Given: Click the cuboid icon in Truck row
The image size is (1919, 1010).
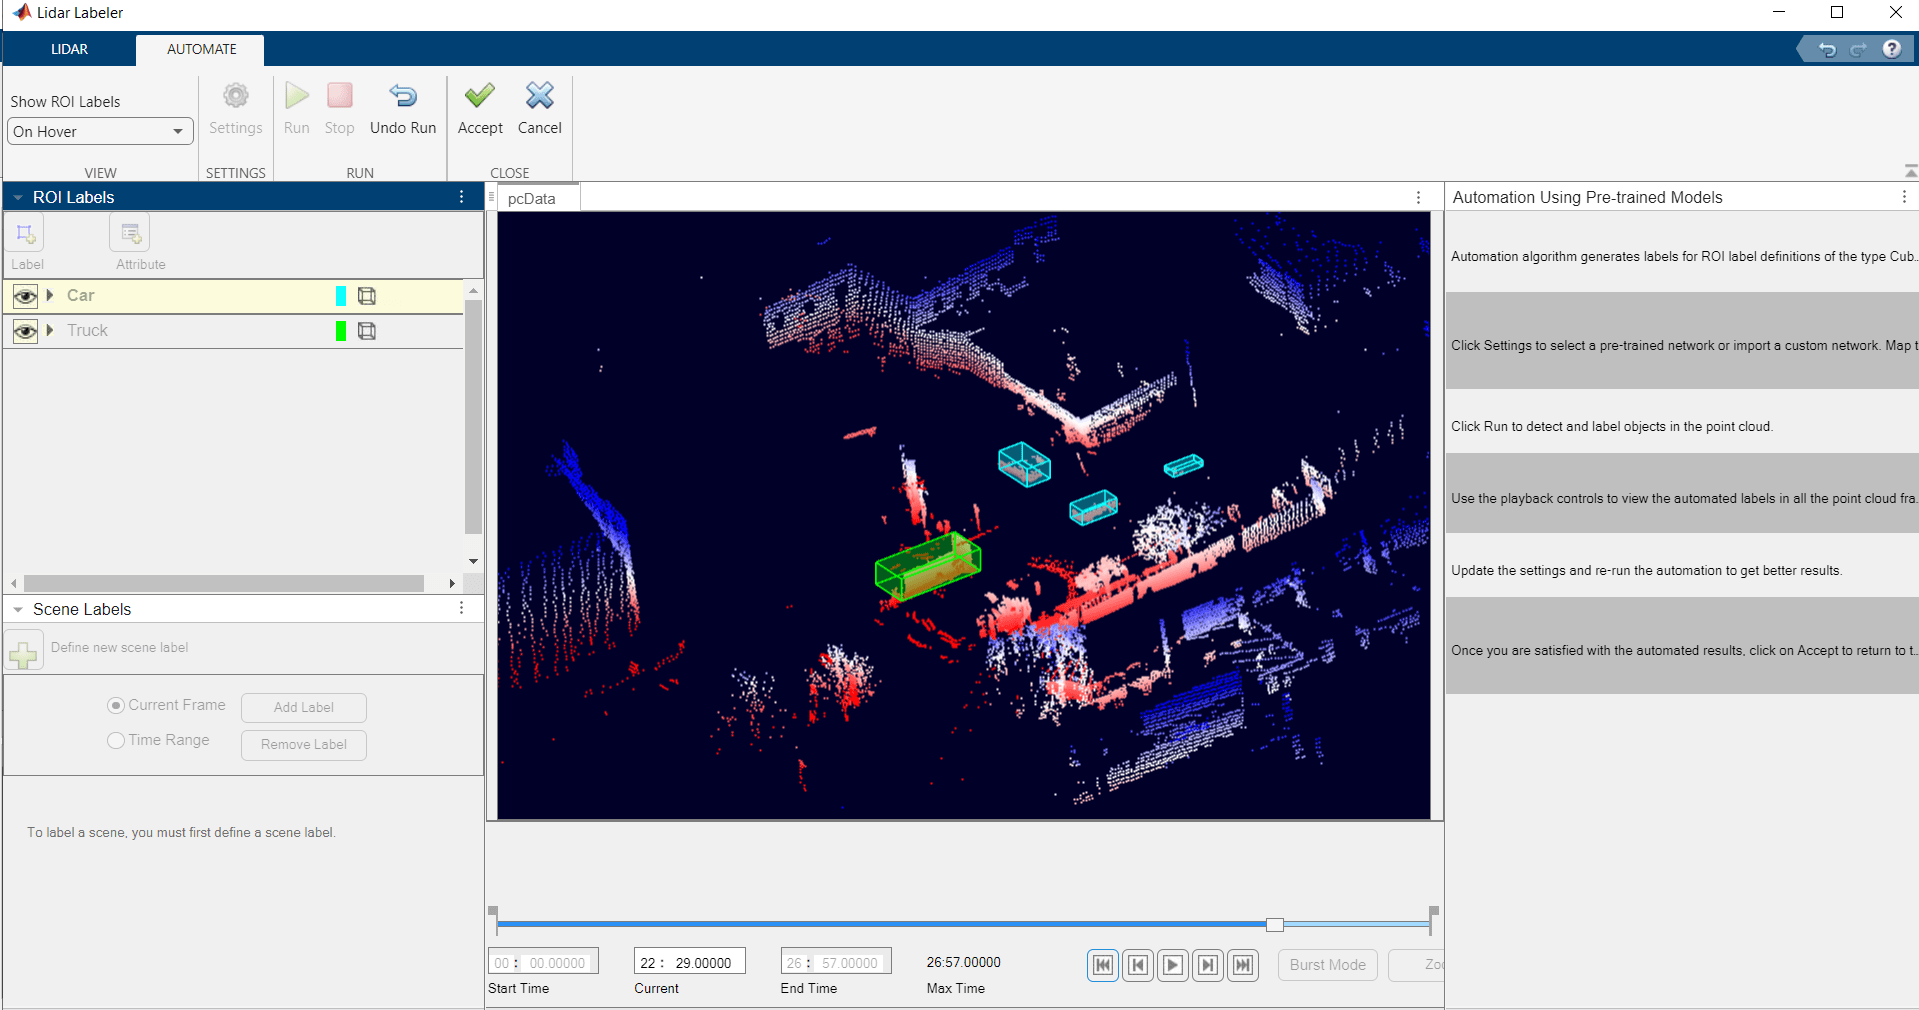Looking at the screenshot, I should point(367,331).
